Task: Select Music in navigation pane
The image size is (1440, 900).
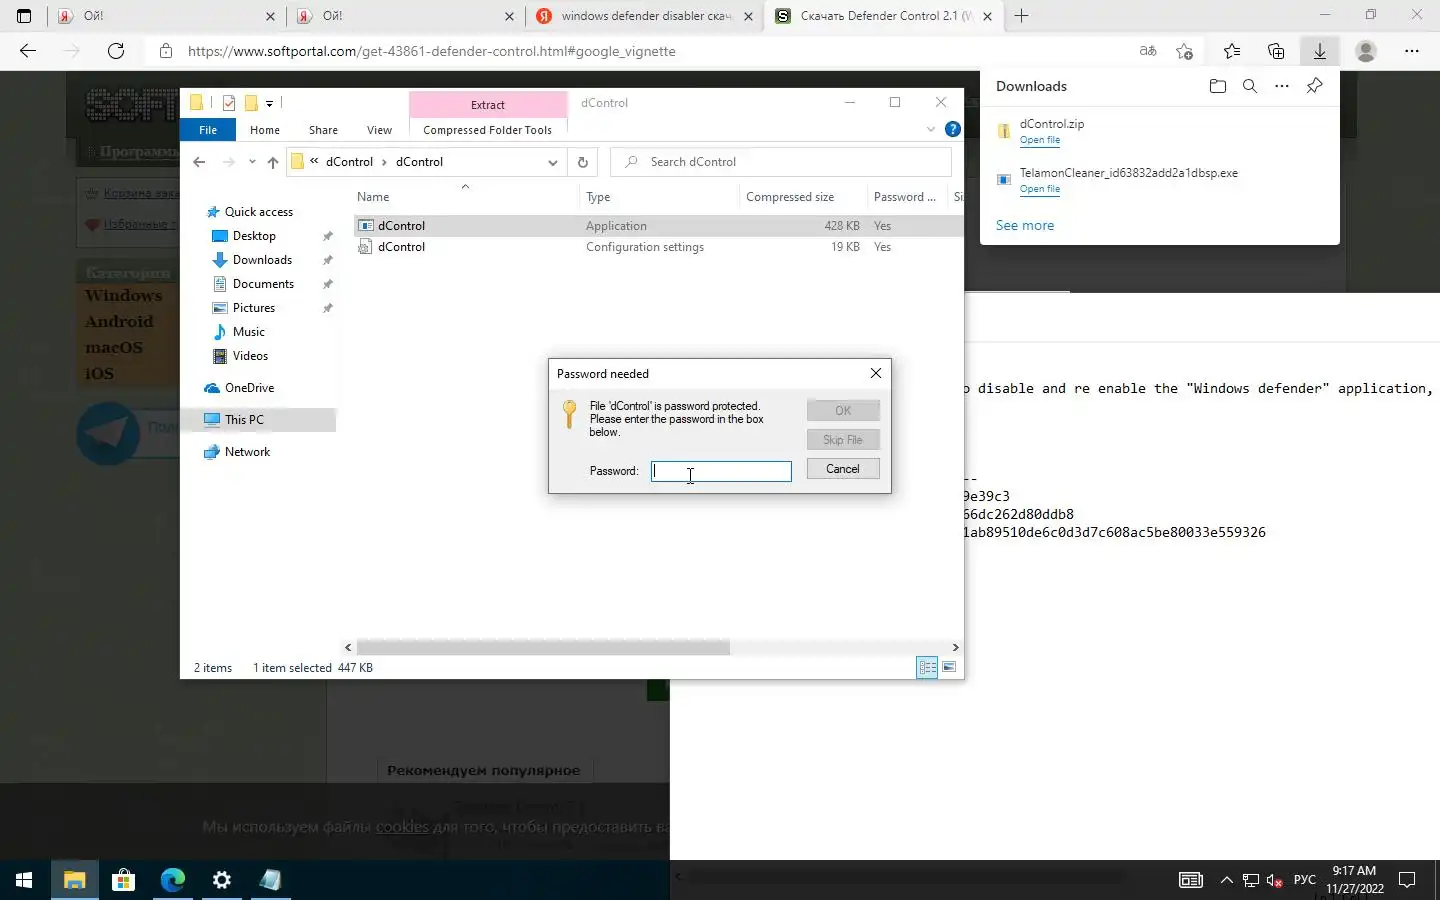Action: [x=248, y=332]
